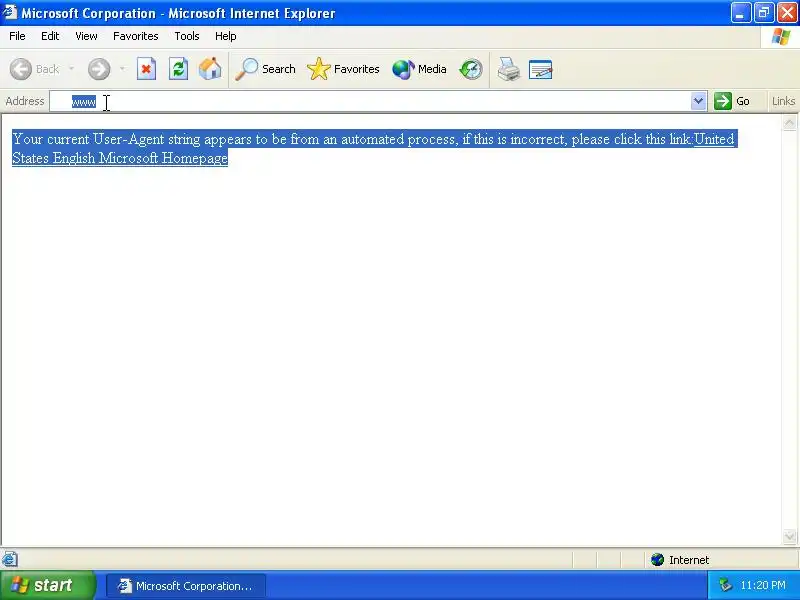Click the Go button
Viewport: 800px width, 600px height.
[x=732, y=101]
